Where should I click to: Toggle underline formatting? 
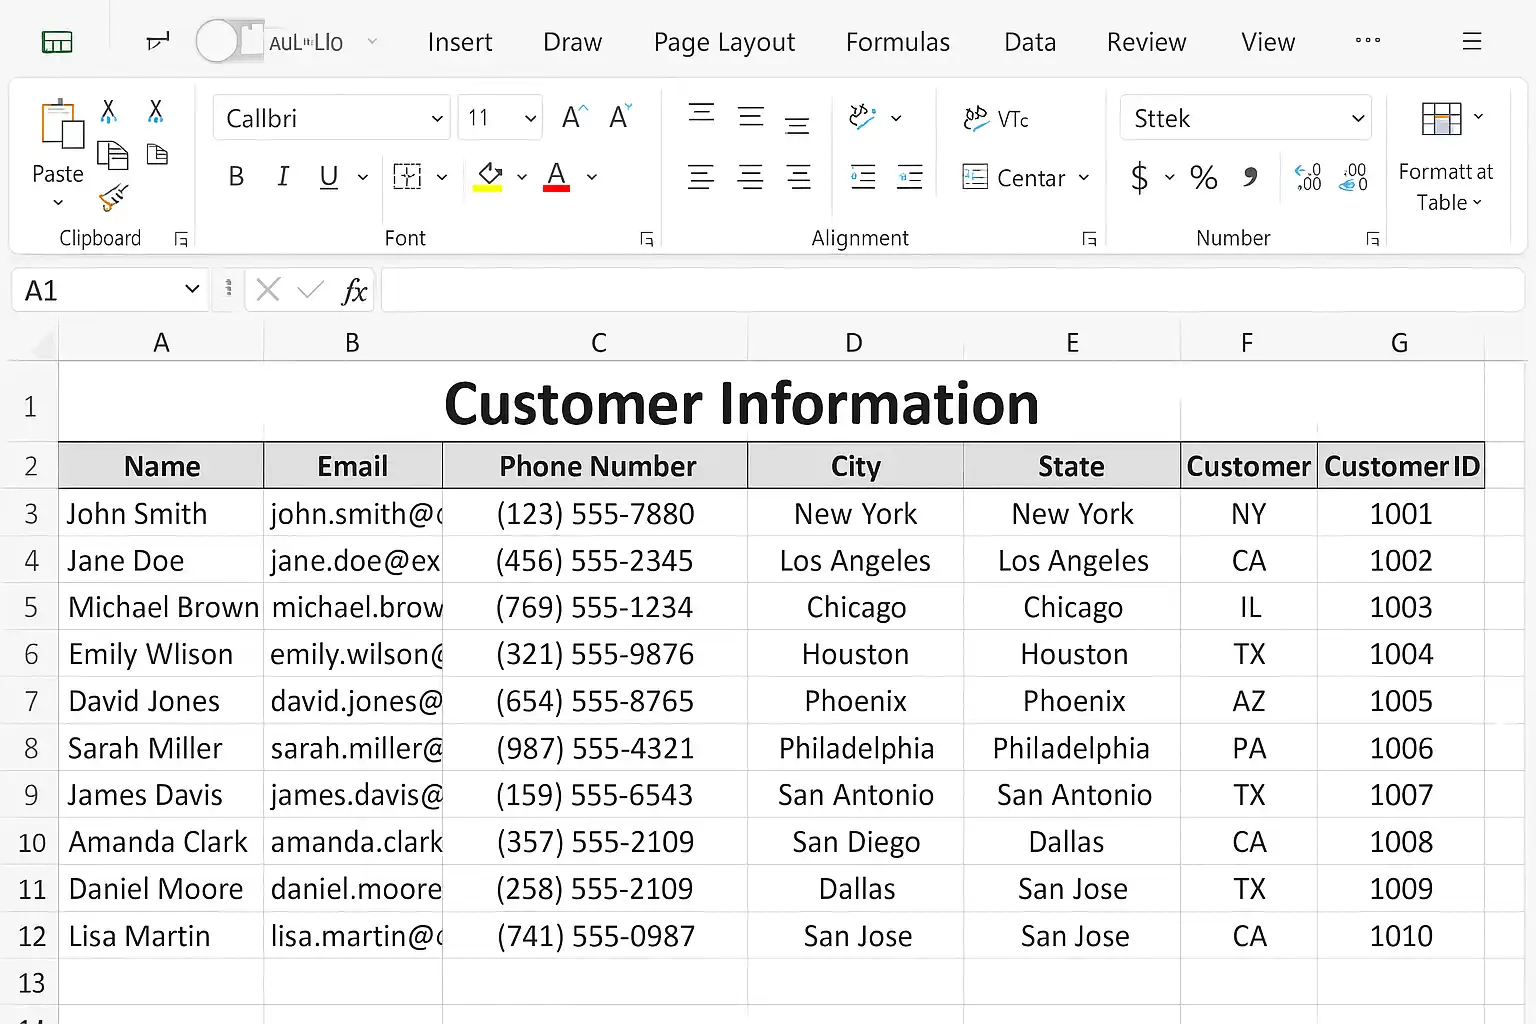[328, 177]
